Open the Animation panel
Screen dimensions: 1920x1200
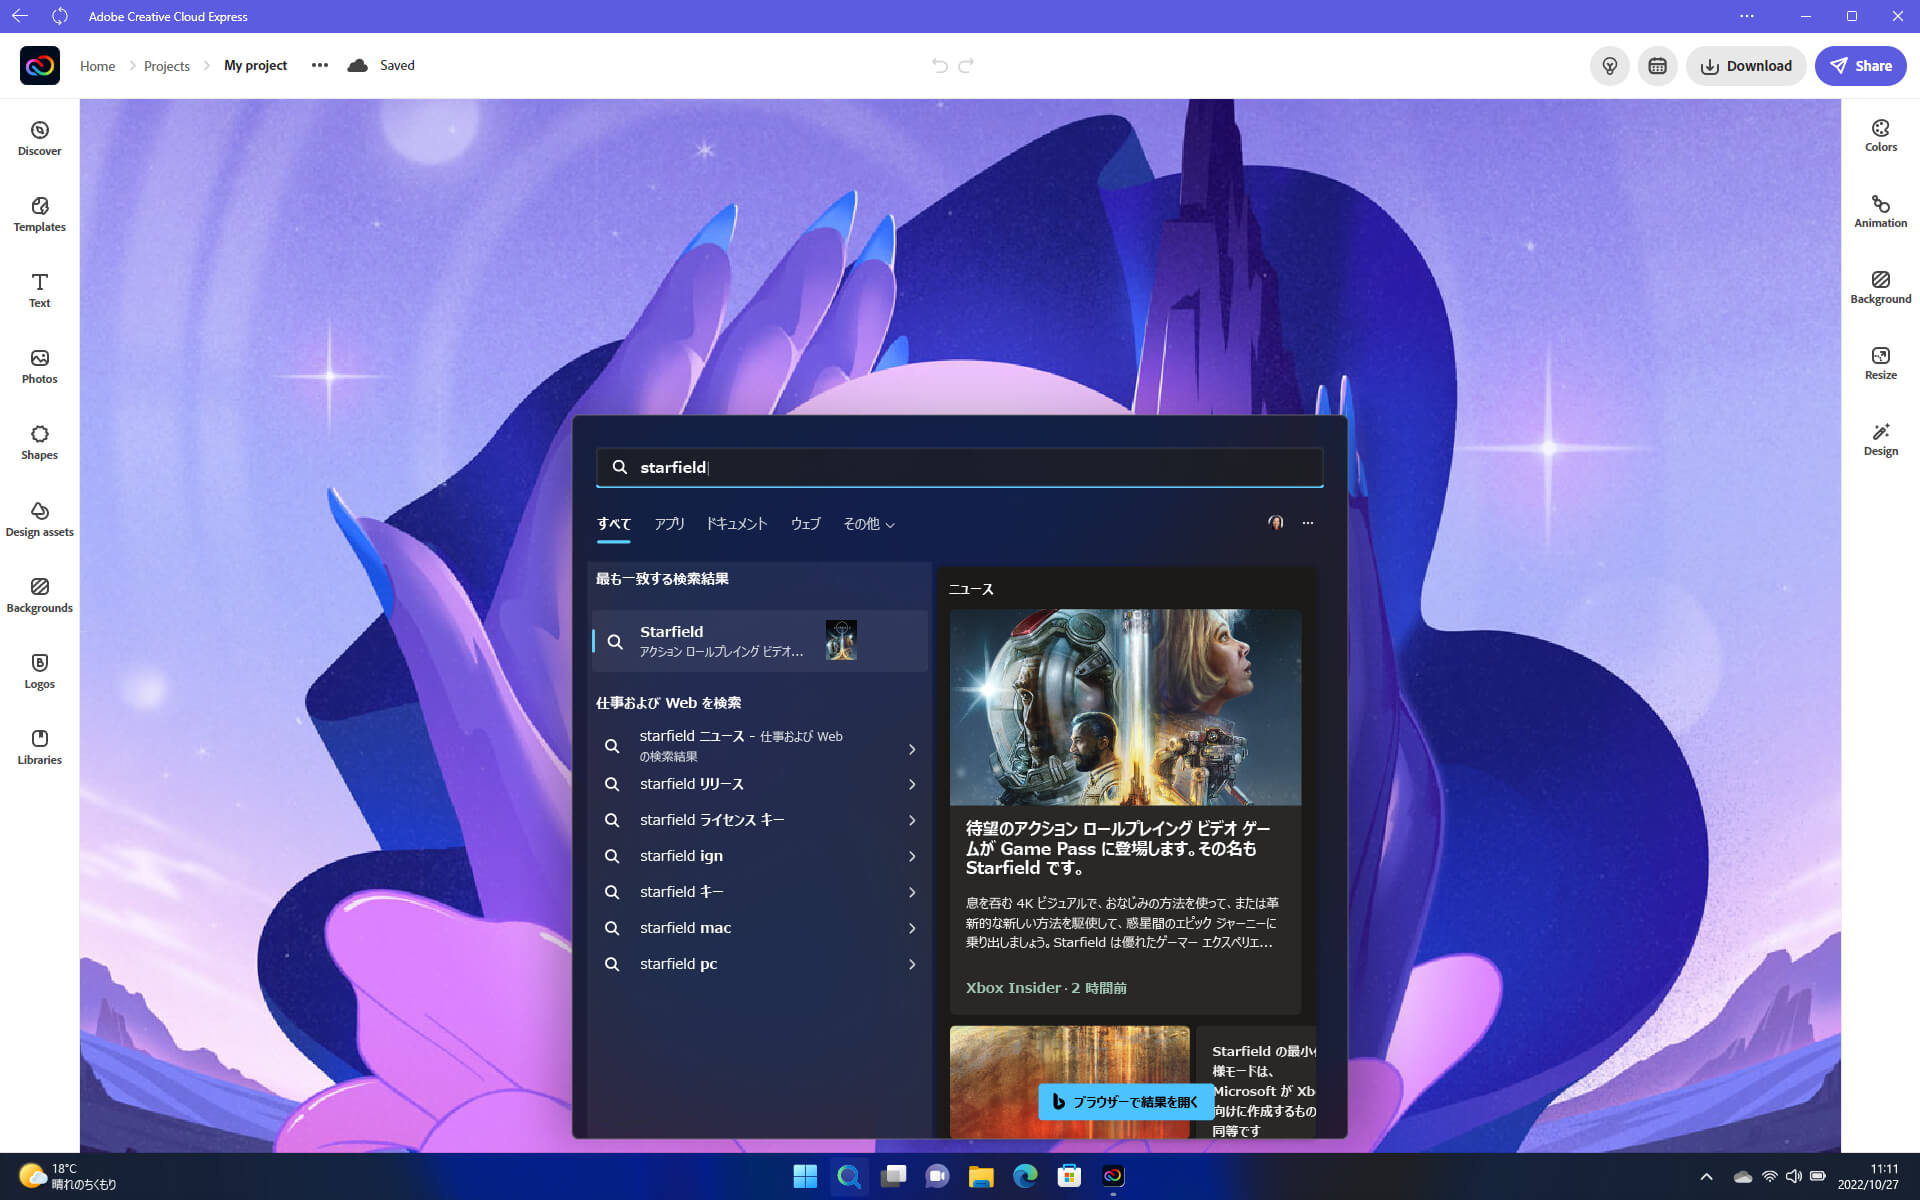tap(1880, 211)
